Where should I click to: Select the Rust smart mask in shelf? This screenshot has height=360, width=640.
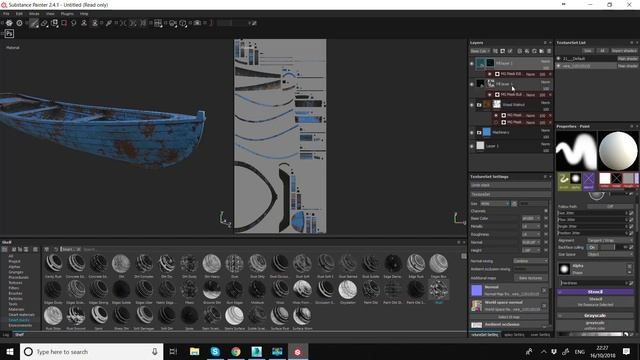click(438, 290)
